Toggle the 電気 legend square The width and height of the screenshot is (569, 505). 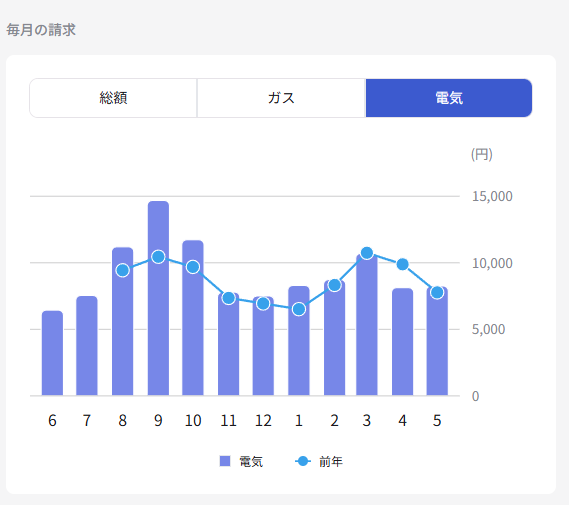click(225, 461)
